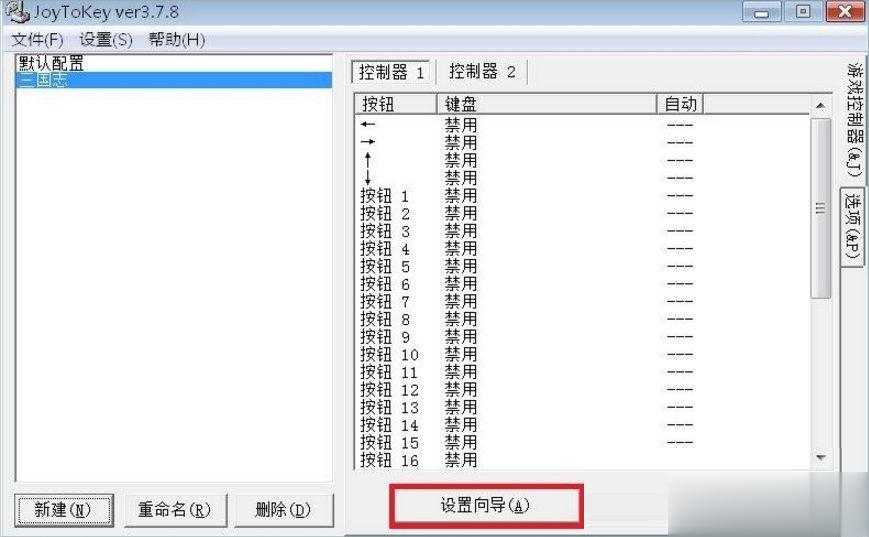Switch to the 控制器 2 tab
The height and width of the screenshot is (537, 869).
pos(482,72)
